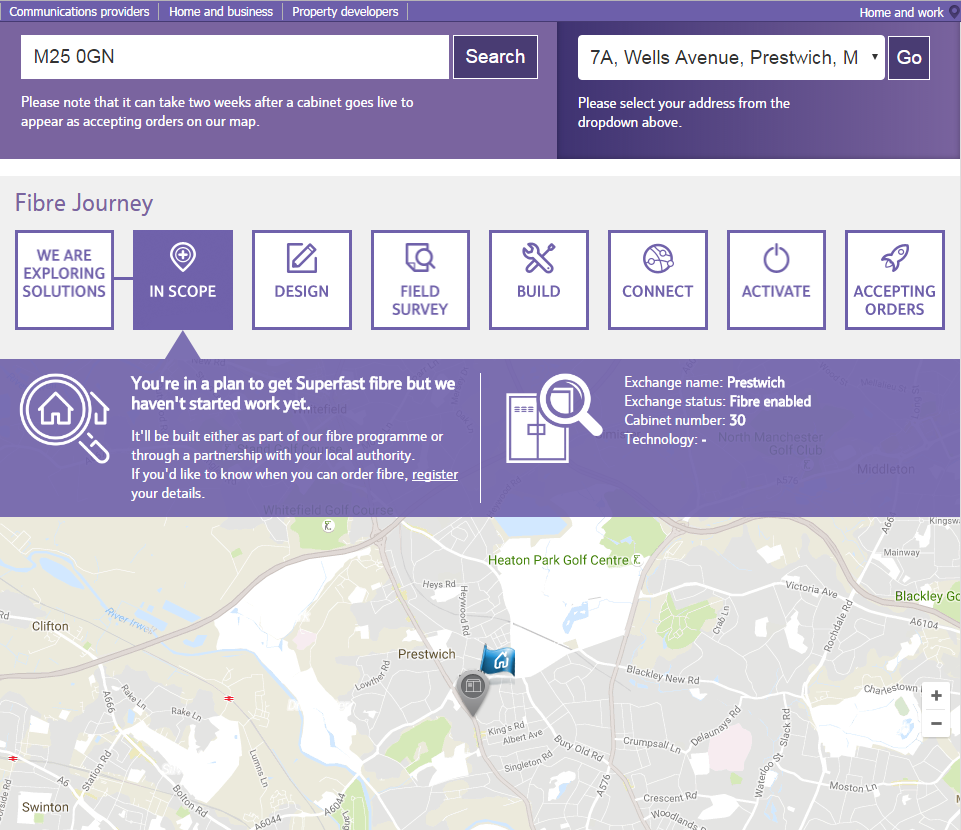
Task: Select We Are Exploring Solutions stage
Action: (64, 280)
